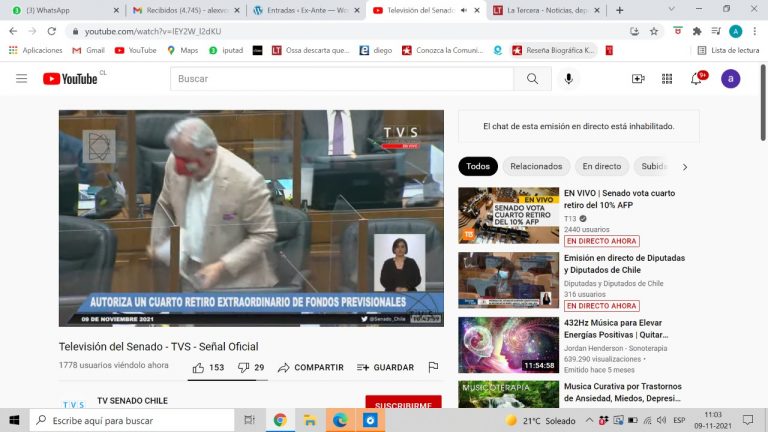Open the Maps bookmark
768x432 pixels.
[183, 50]
